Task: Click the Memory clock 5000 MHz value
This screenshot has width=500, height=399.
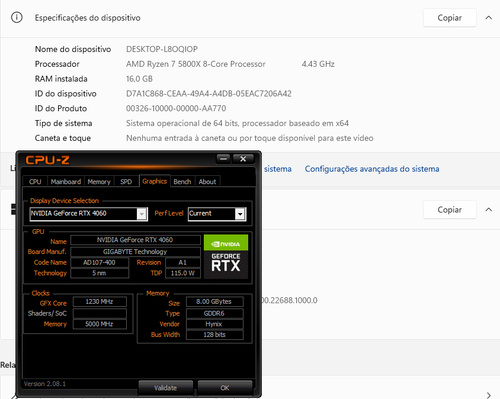Action: [99, 324]
